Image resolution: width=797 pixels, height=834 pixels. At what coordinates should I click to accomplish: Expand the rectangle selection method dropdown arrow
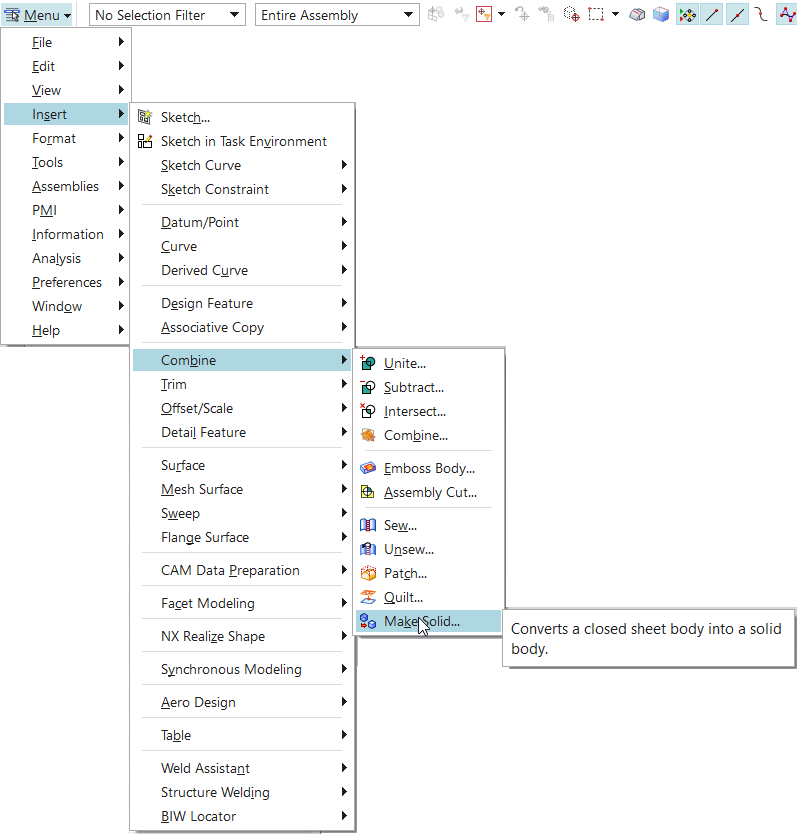[x=615, y=16]
